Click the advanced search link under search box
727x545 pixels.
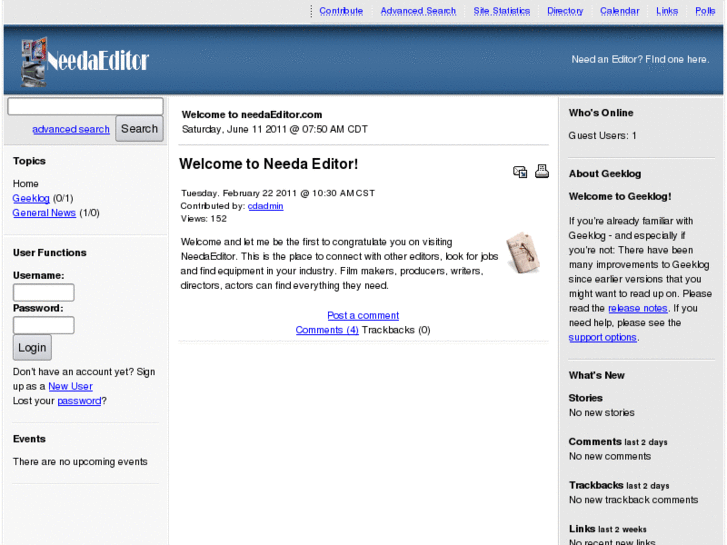(x=71, y=129)
